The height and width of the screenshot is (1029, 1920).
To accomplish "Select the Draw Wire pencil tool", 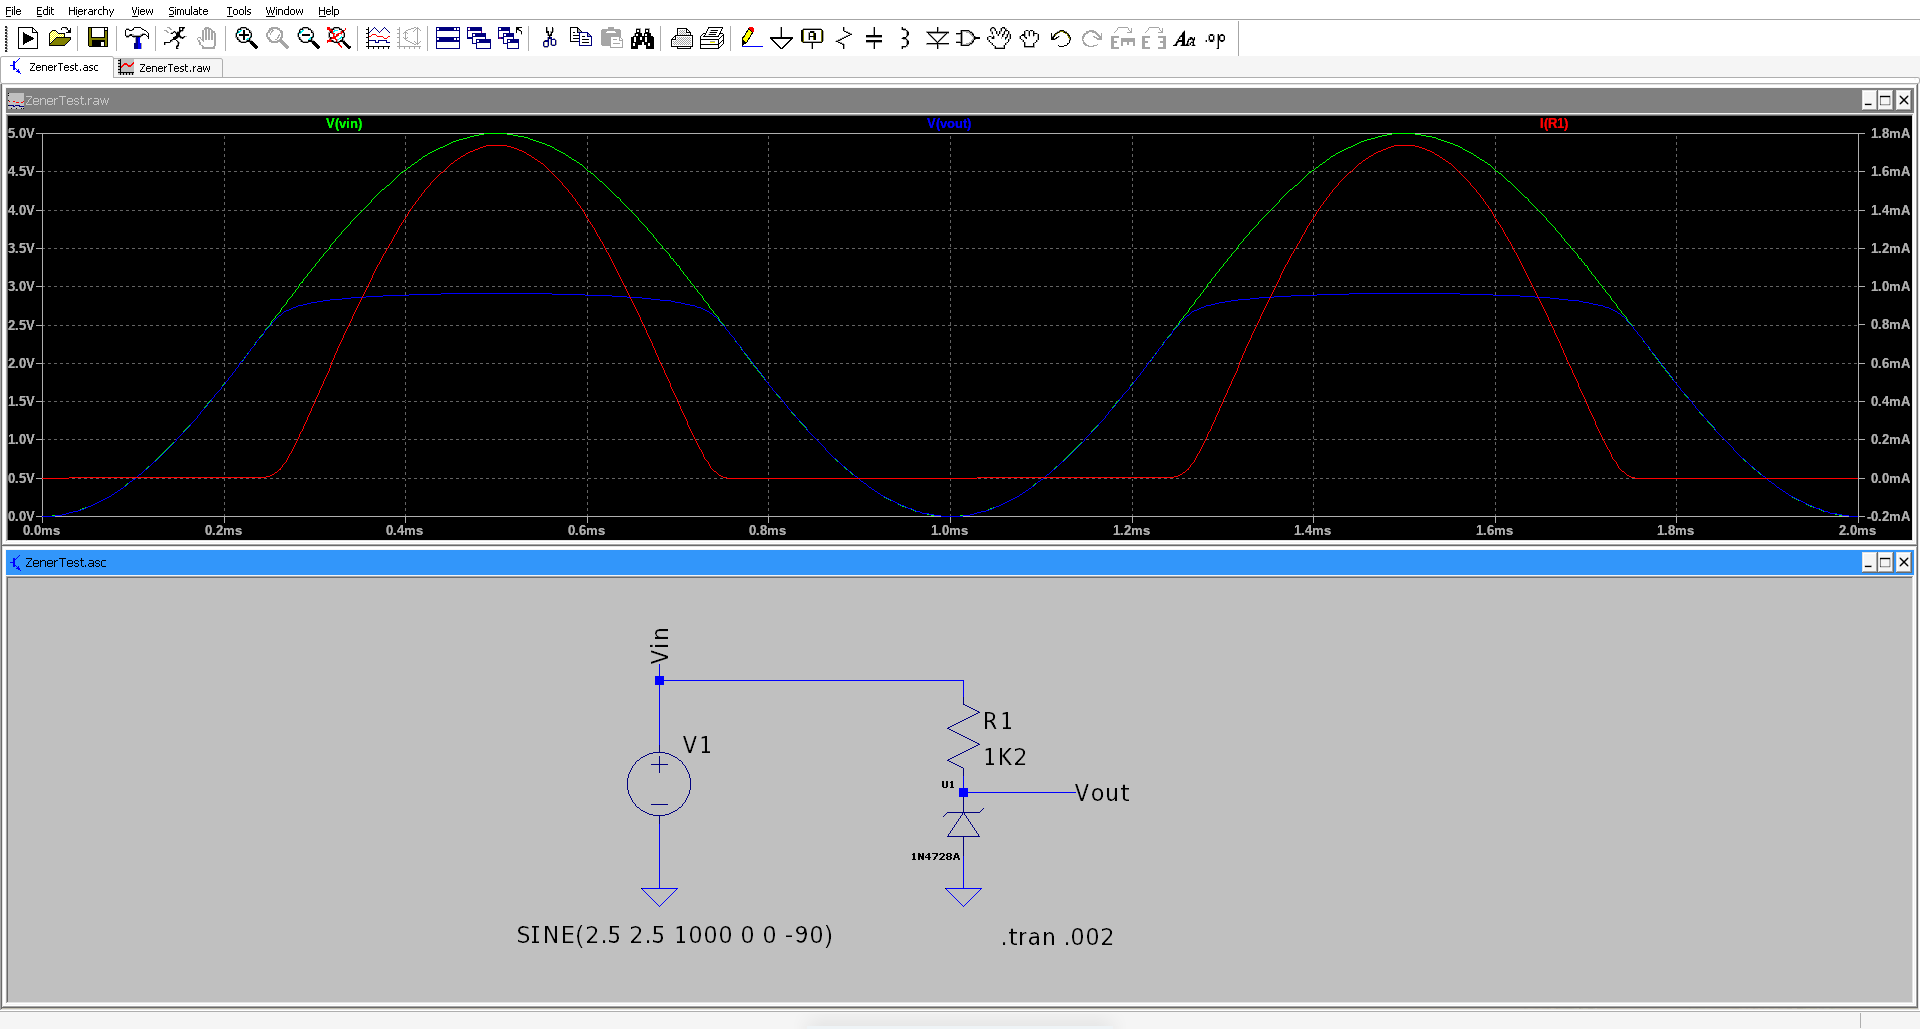I will 751,38.
